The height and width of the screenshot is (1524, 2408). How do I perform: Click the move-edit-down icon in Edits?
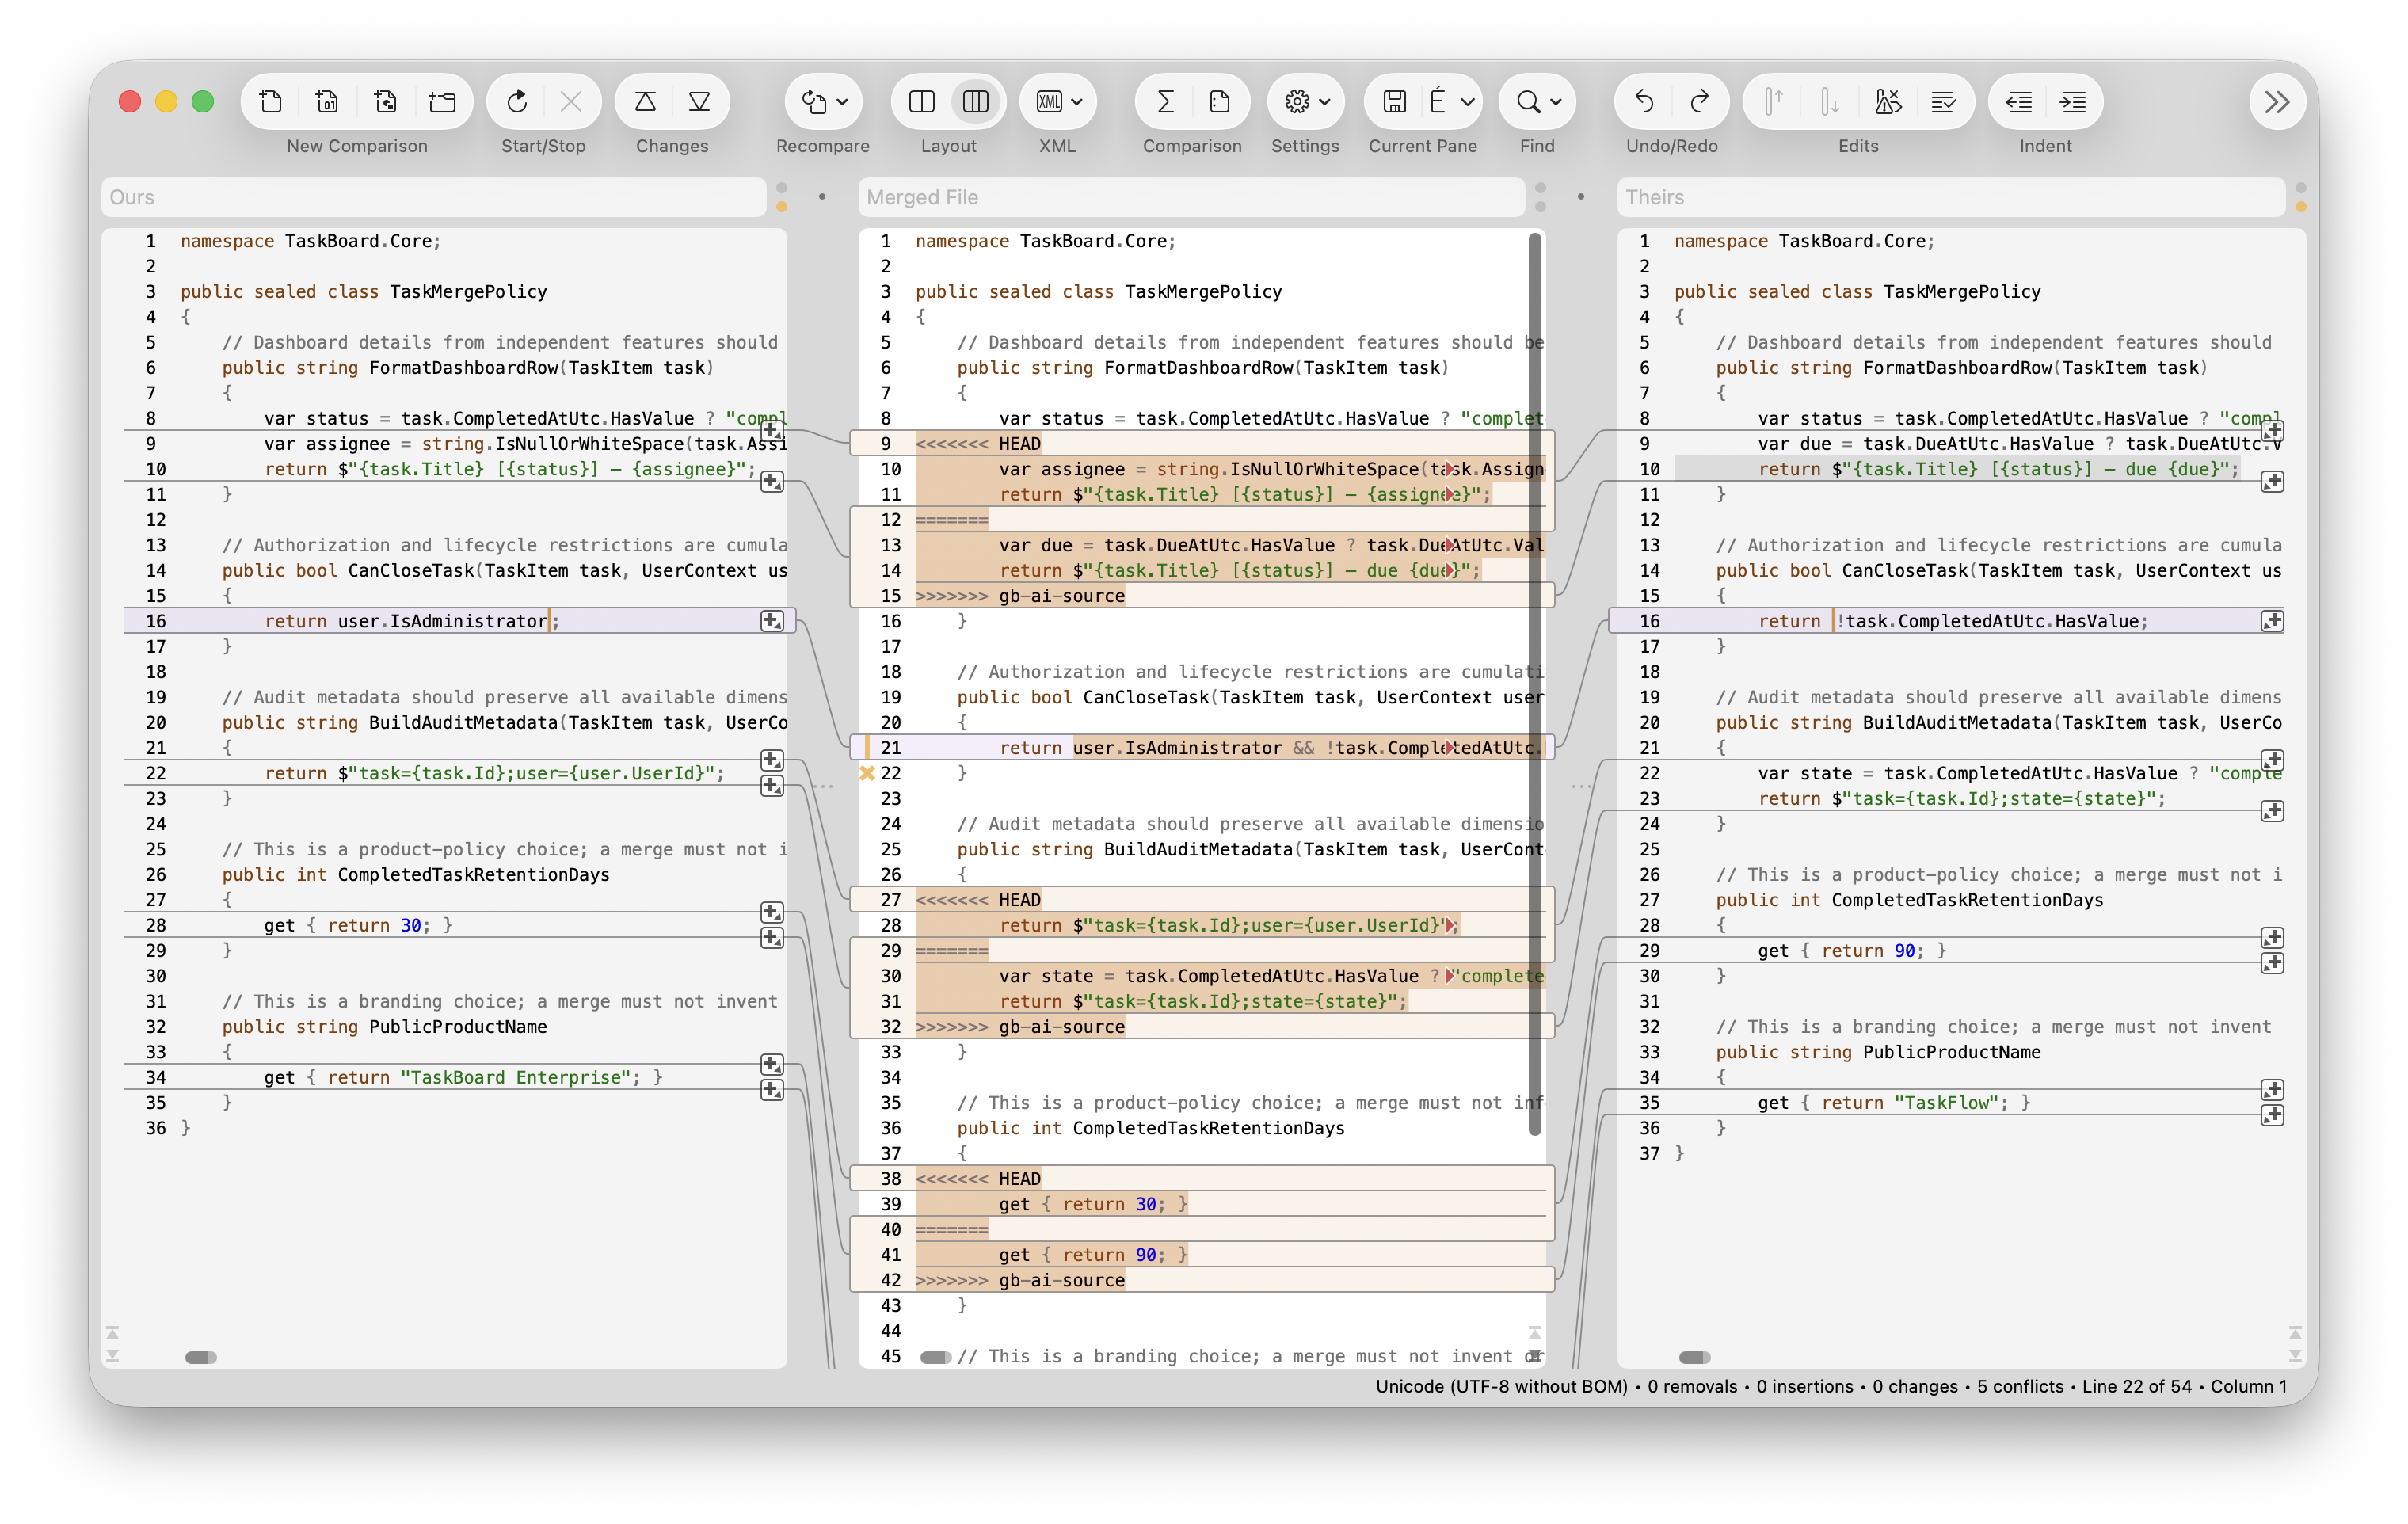[x=1829, y=101]
